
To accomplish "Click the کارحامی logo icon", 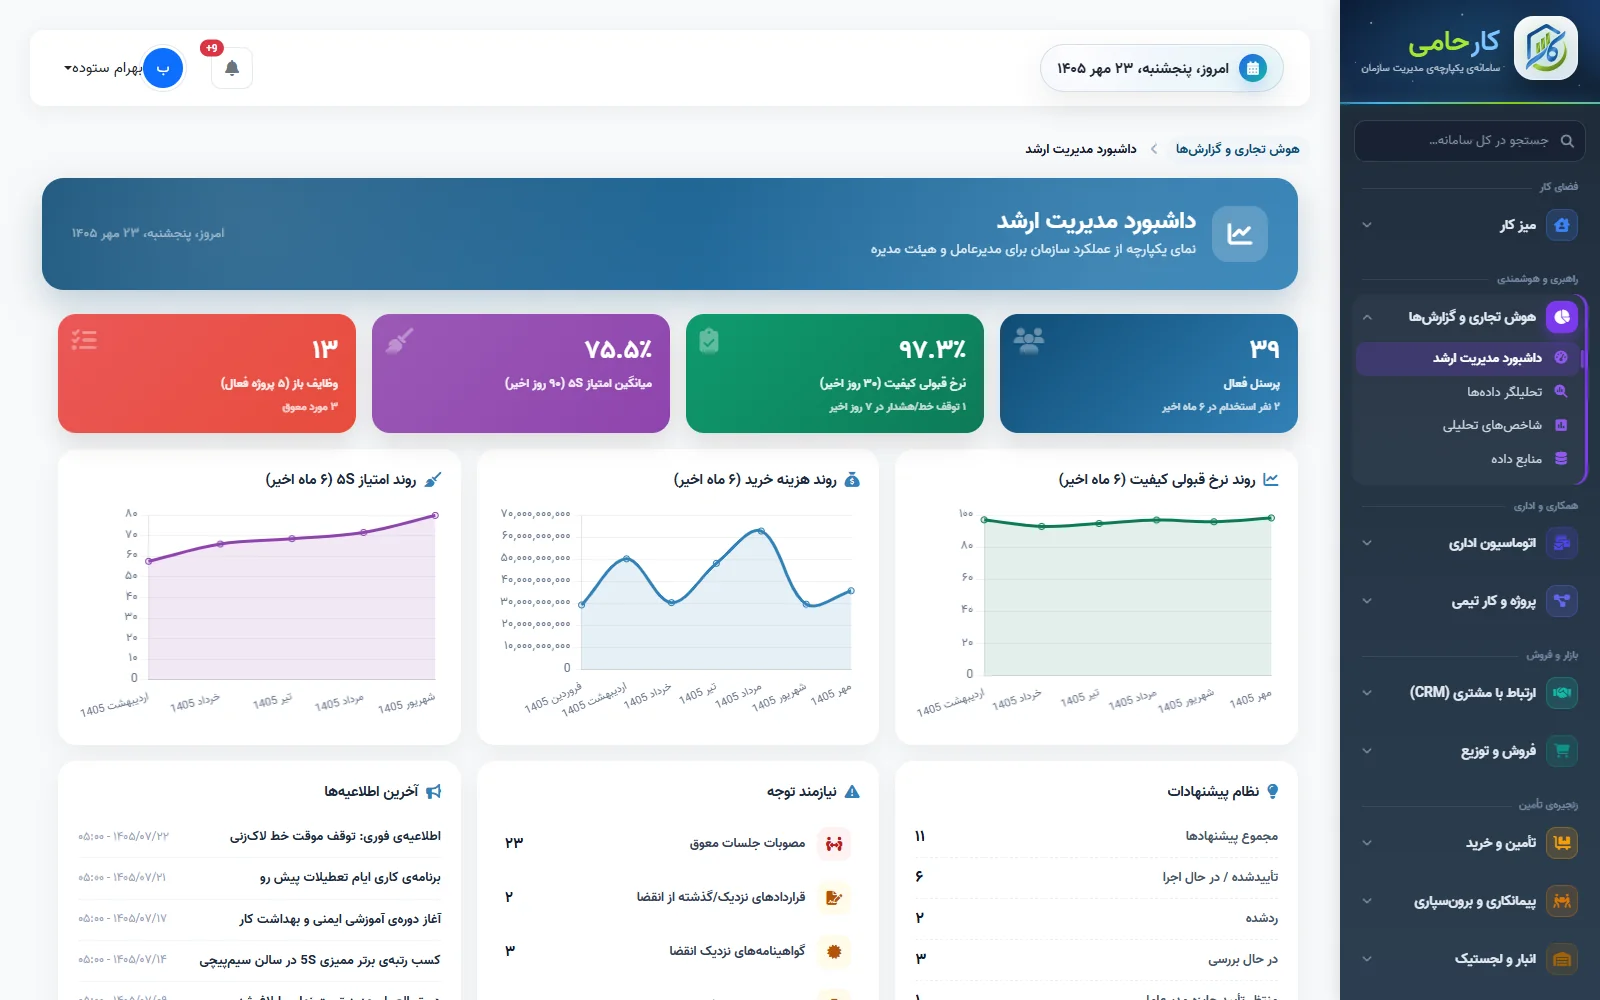I will [1545, 48].
